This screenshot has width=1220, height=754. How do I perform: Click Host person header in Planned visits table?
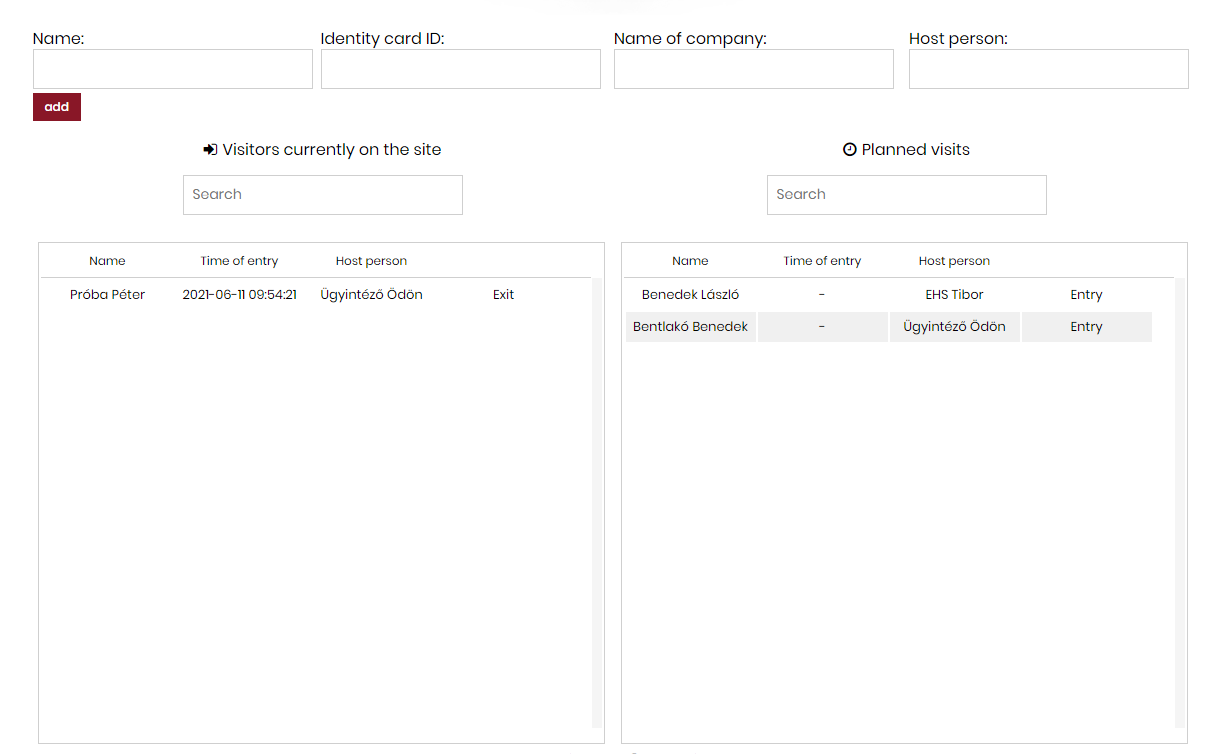[x=954, y=261]
